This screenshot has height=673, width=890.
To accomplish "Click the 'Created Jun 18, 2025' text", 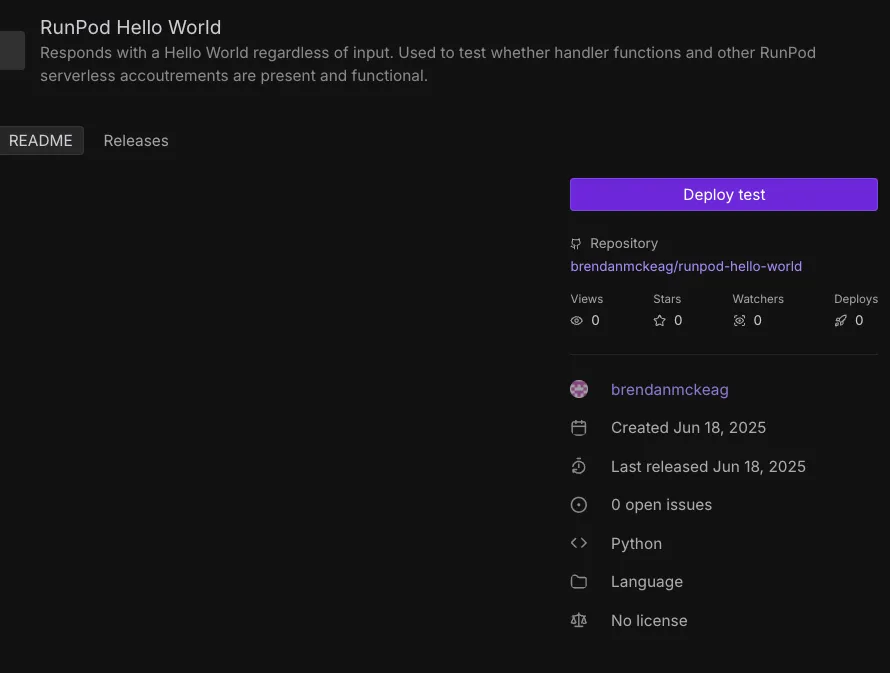I will click(x=688, y=428).
